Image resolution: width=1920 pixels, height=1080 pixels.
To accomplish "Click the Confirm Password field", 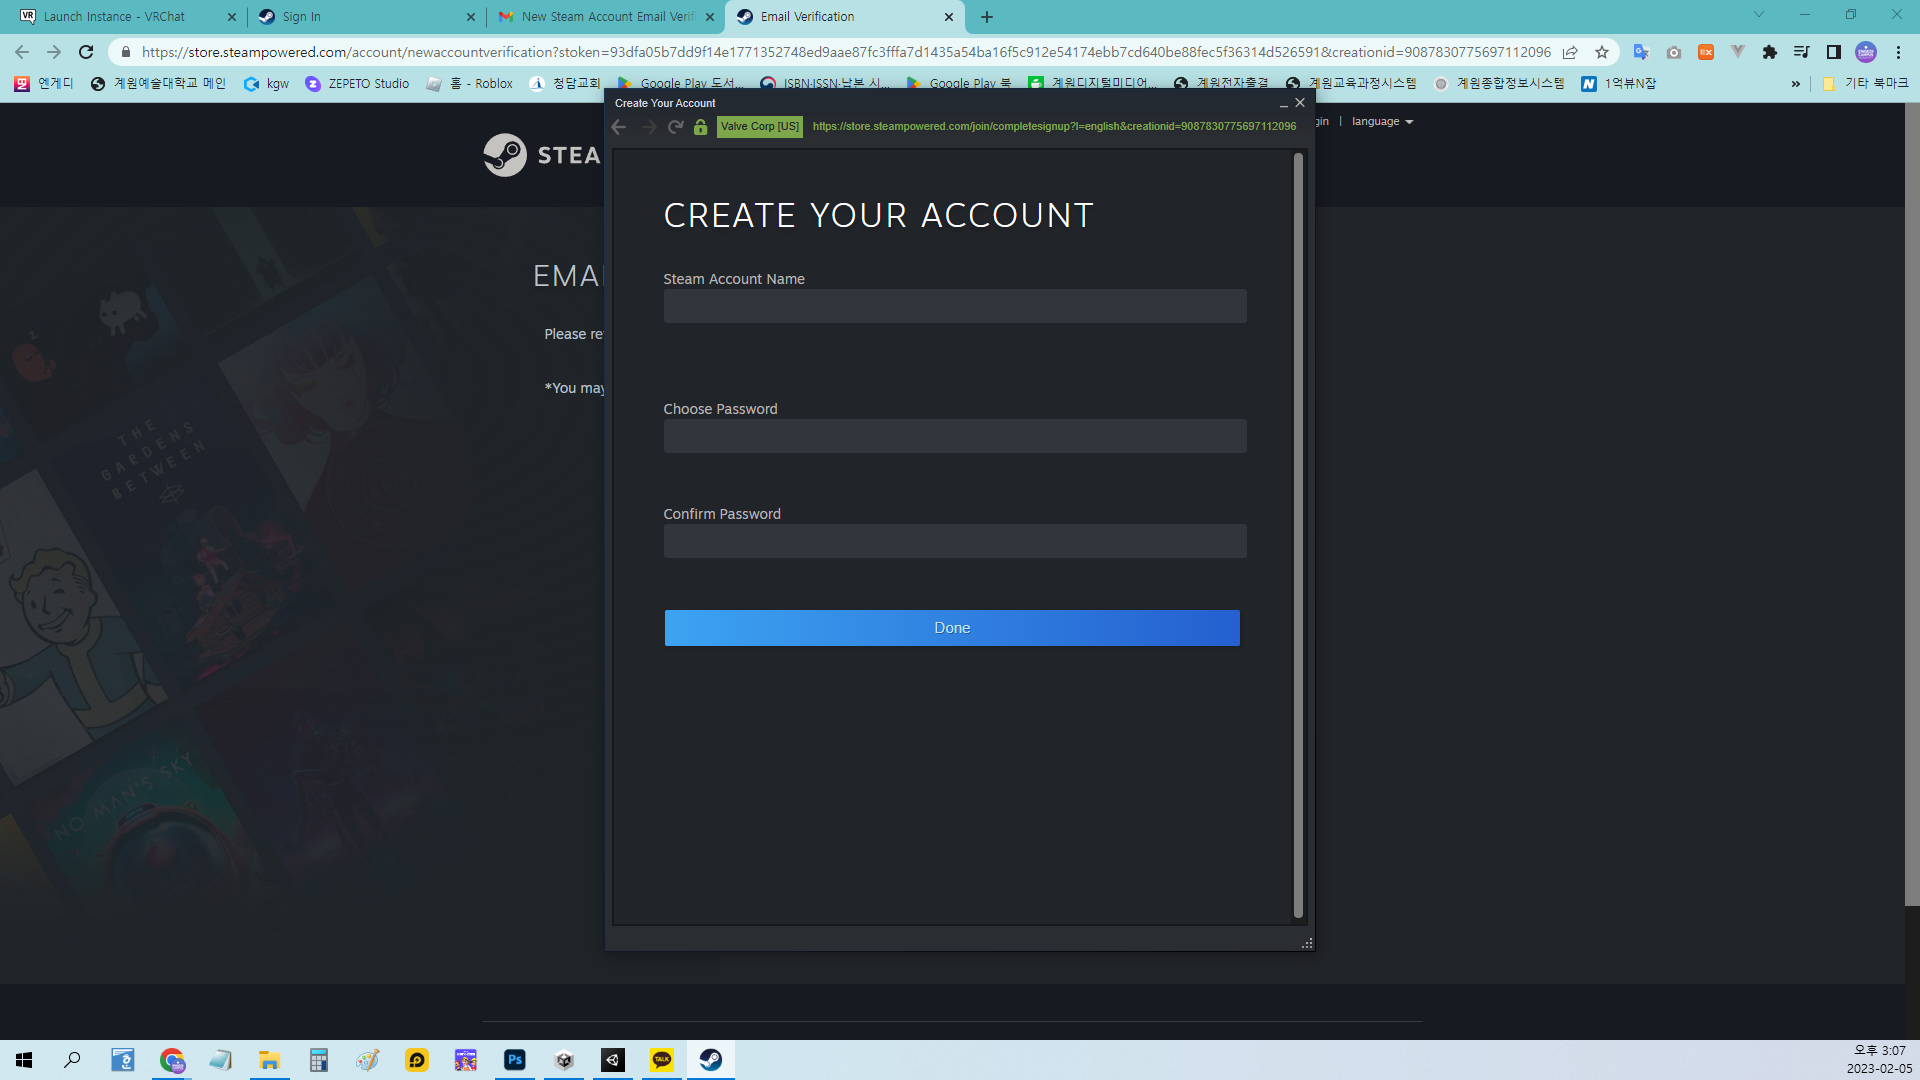I will pyautogui.click(x=954, y=541).
